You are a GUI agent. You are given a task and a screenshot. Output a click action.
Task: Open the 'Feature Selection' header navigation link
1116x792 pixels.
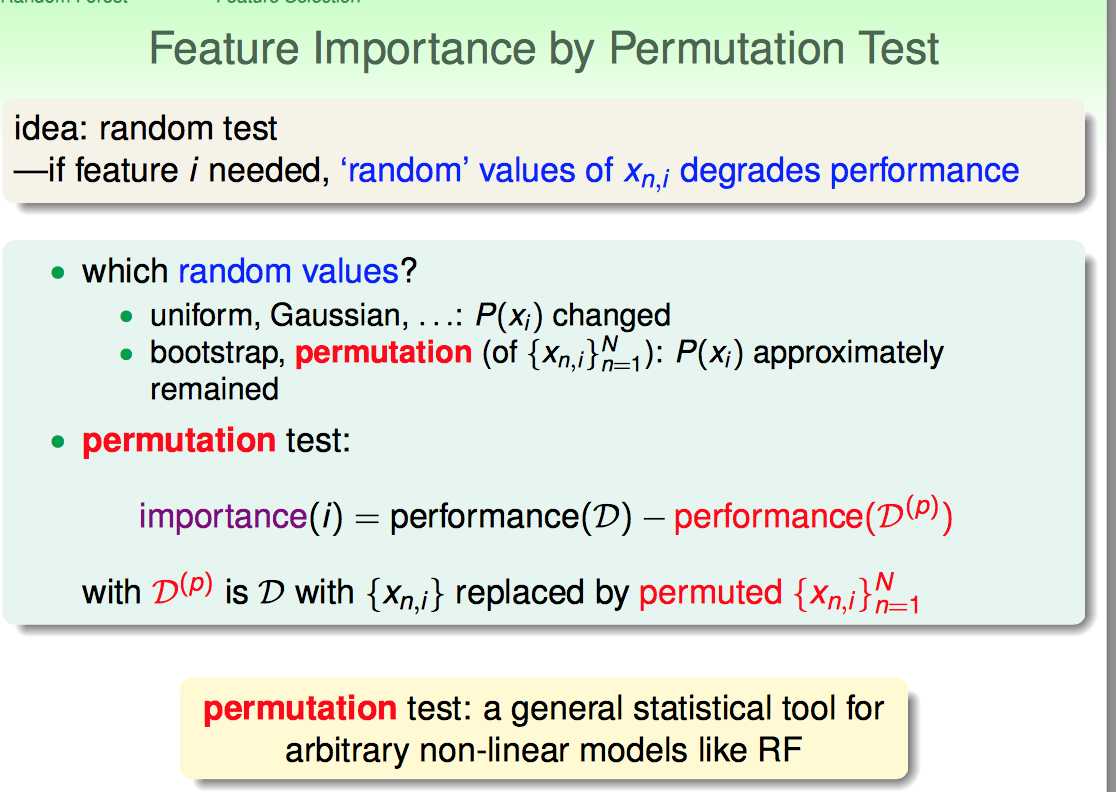pyautogui.click(x=288, y=2)
